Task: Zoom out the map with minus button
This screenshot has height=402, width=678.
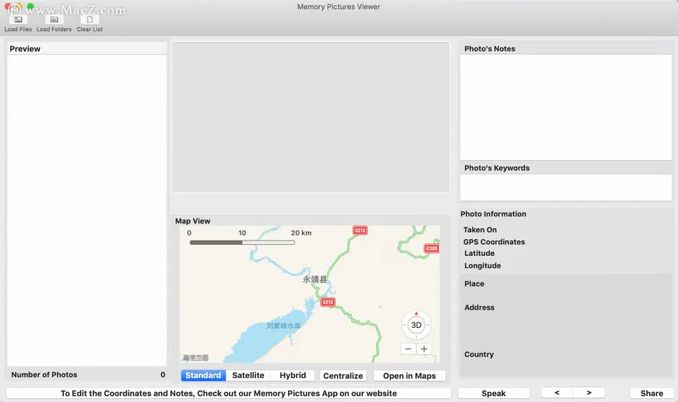Action: point(408,349)
